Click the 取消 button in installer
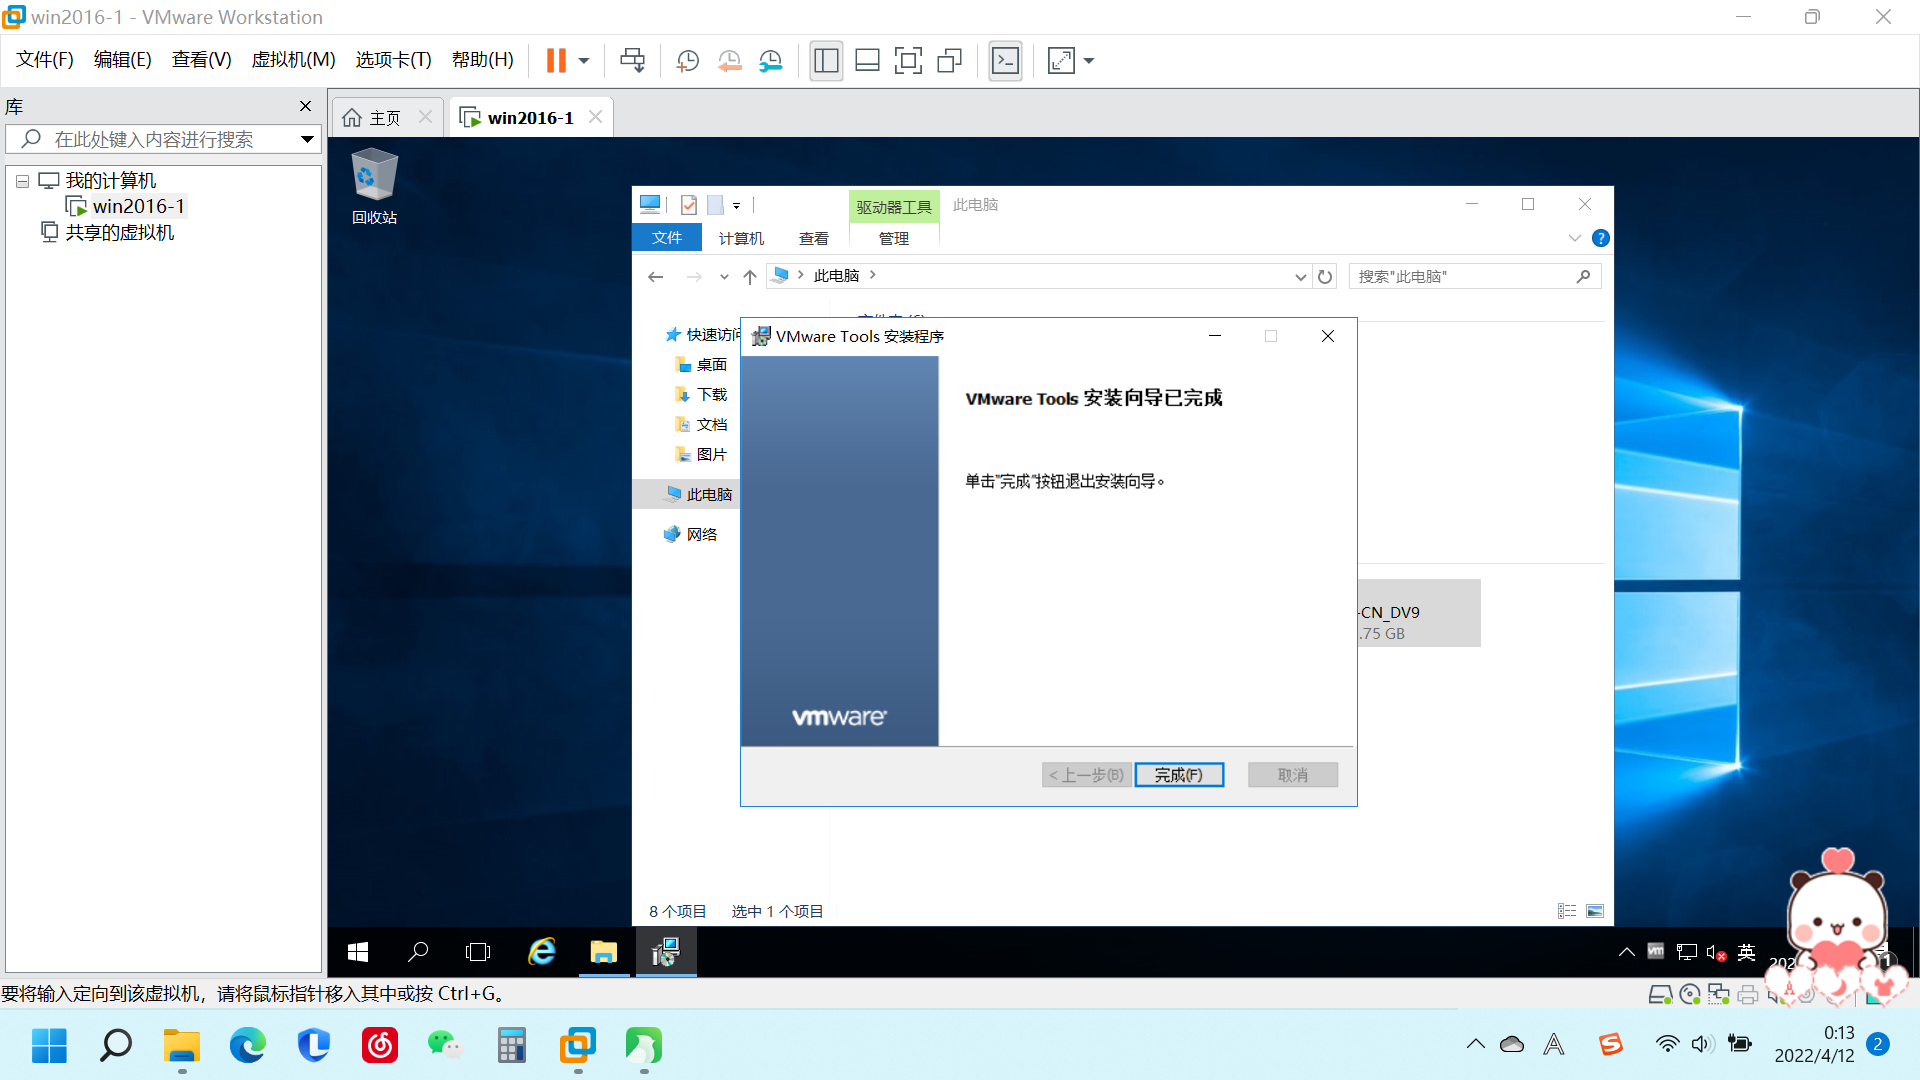Image resolution: width=1920 pixels, height=1080 pixels. point(1292,775)
